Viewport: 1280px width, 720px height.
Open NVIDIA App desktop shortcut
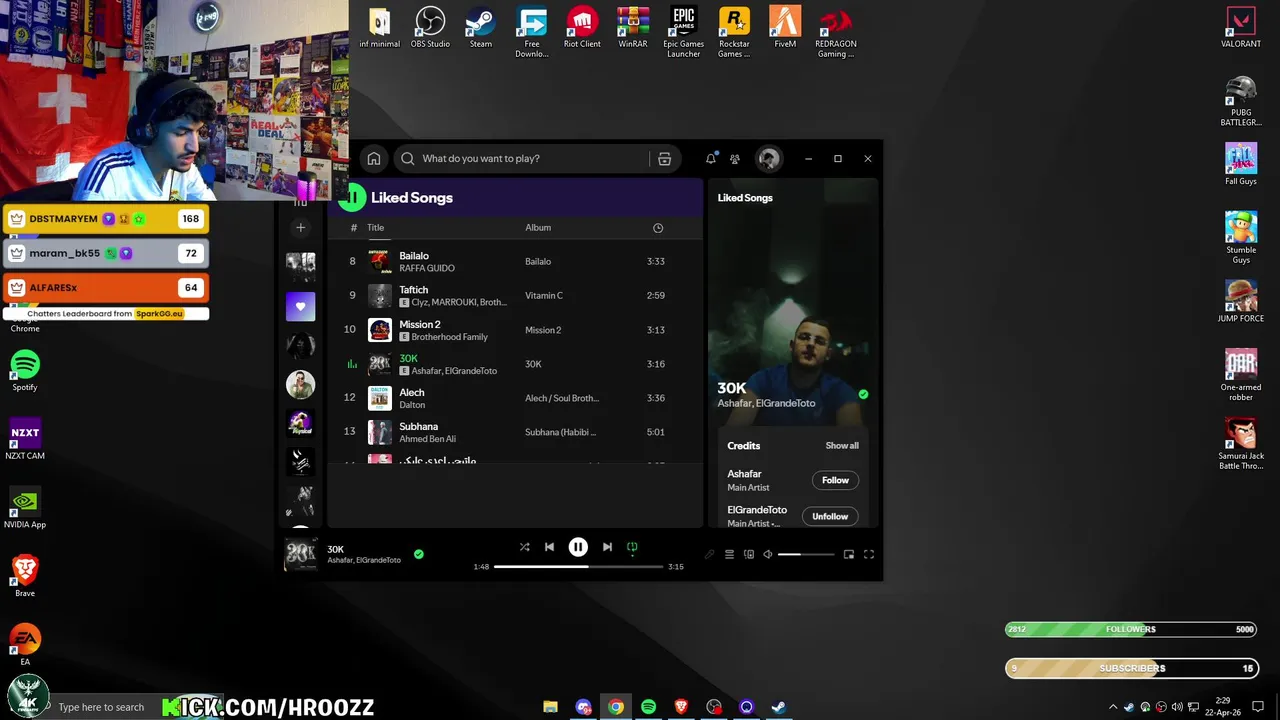click(25, 508)
